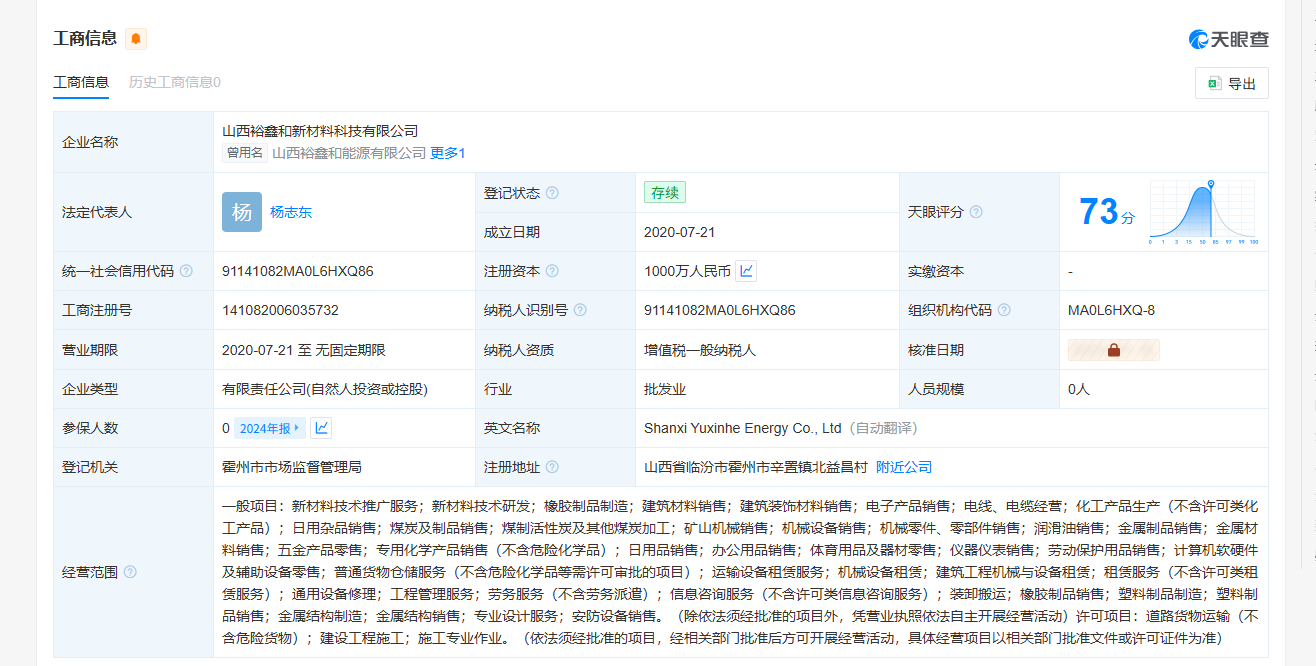This screenshot has width=1316, height=666.
Task: Export data with 导出 button
Action: click(x=1231, y=84)
